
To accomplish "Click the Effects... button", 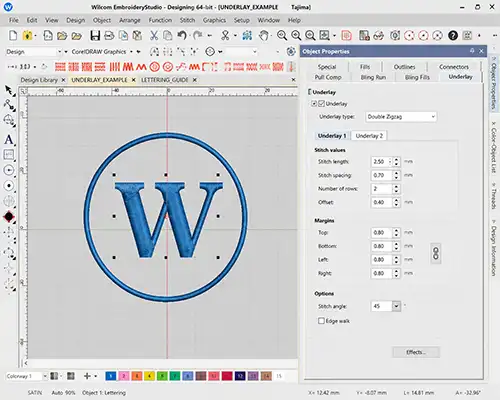I will coord(416,352).
